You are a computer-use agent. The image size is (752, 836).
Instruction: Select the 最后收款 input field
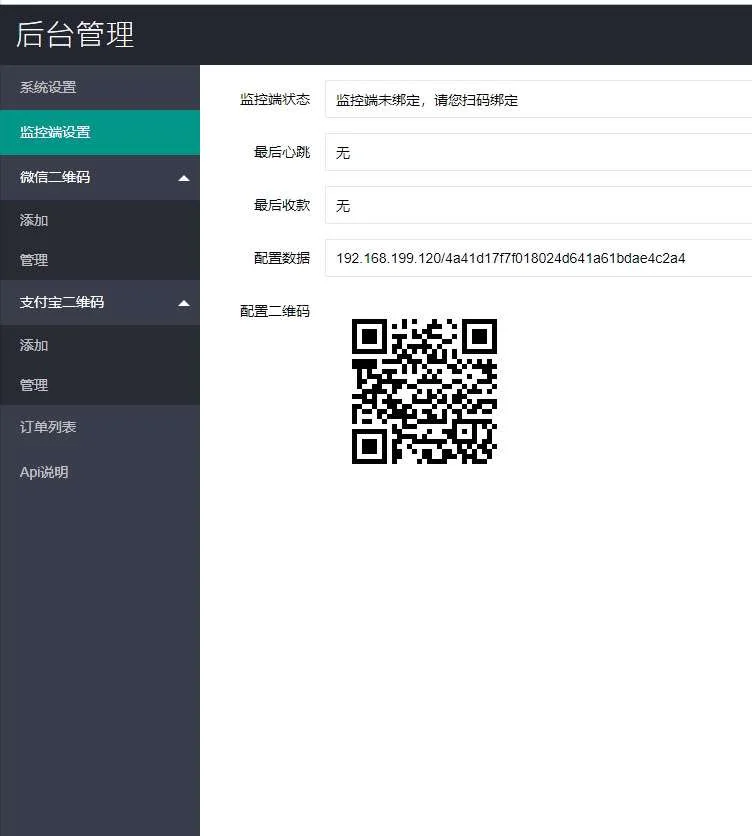pyautogui.click(x=538, y=206)
